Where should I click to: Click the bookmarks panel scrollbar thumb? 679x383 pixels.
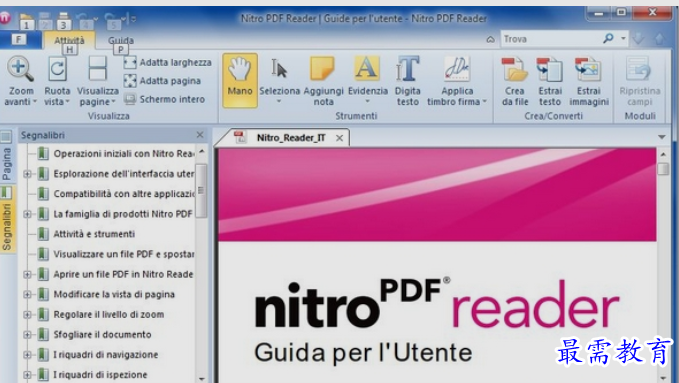[x=201, y=190]
